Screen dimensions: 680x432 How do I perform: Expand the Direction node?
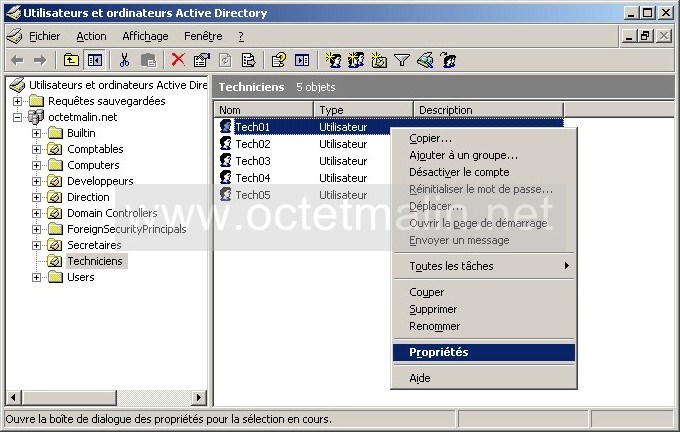click(x=36, y=197)
